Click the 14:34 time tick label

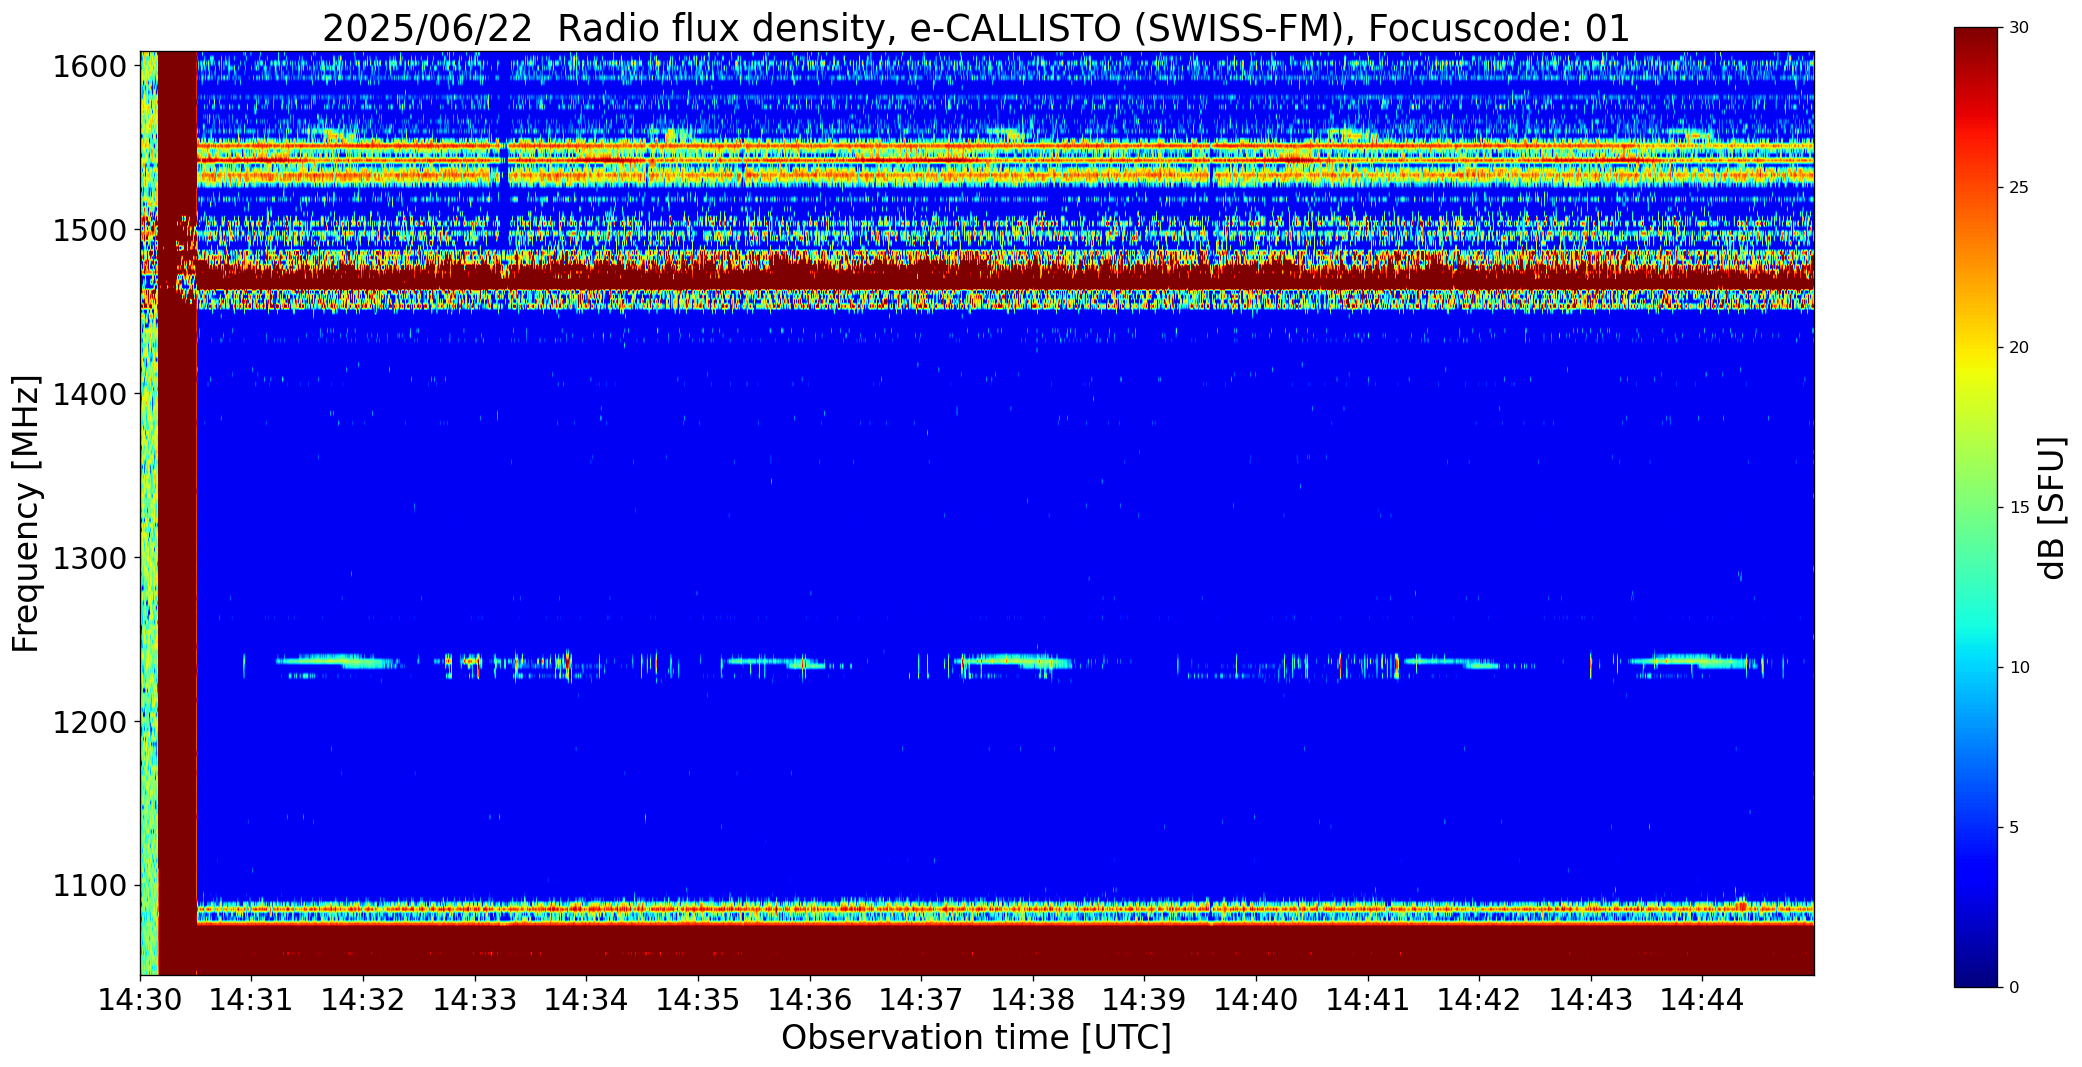pyautogui.click(x=587, y=1000)
